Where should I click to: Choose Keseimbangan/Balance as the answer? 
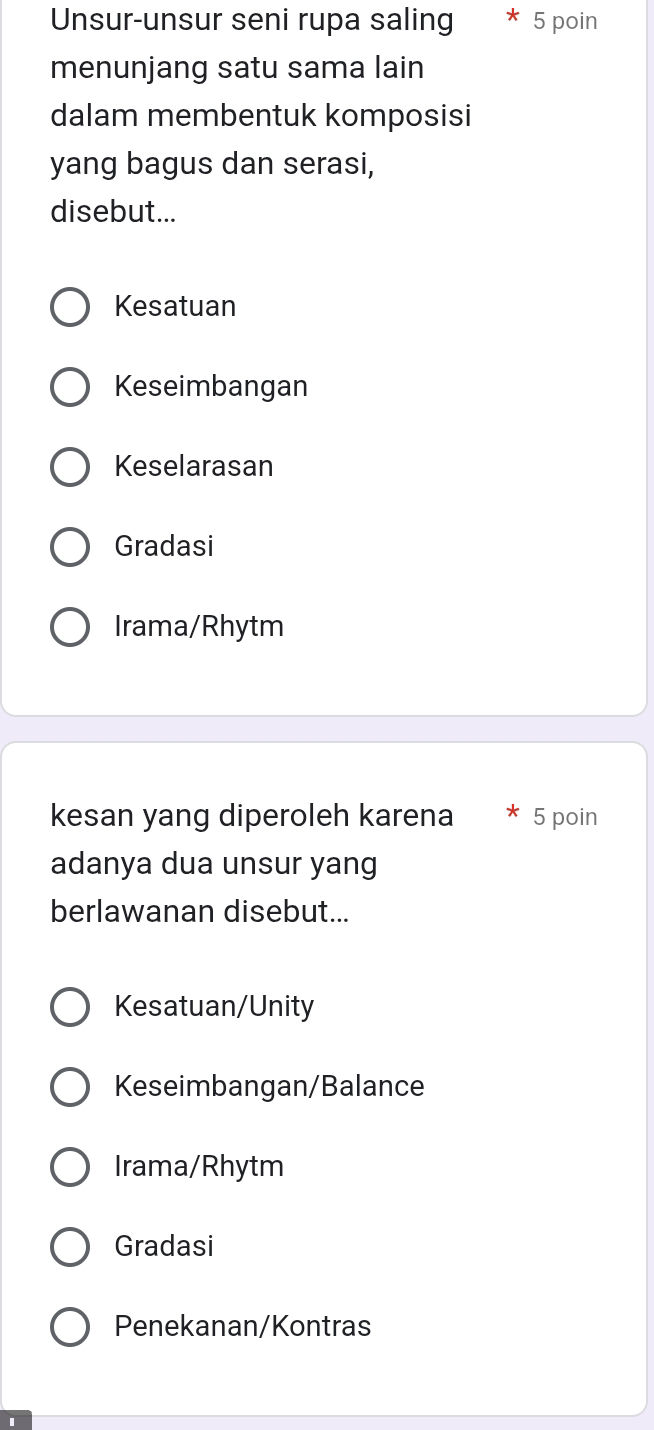tap(70, 1087)
